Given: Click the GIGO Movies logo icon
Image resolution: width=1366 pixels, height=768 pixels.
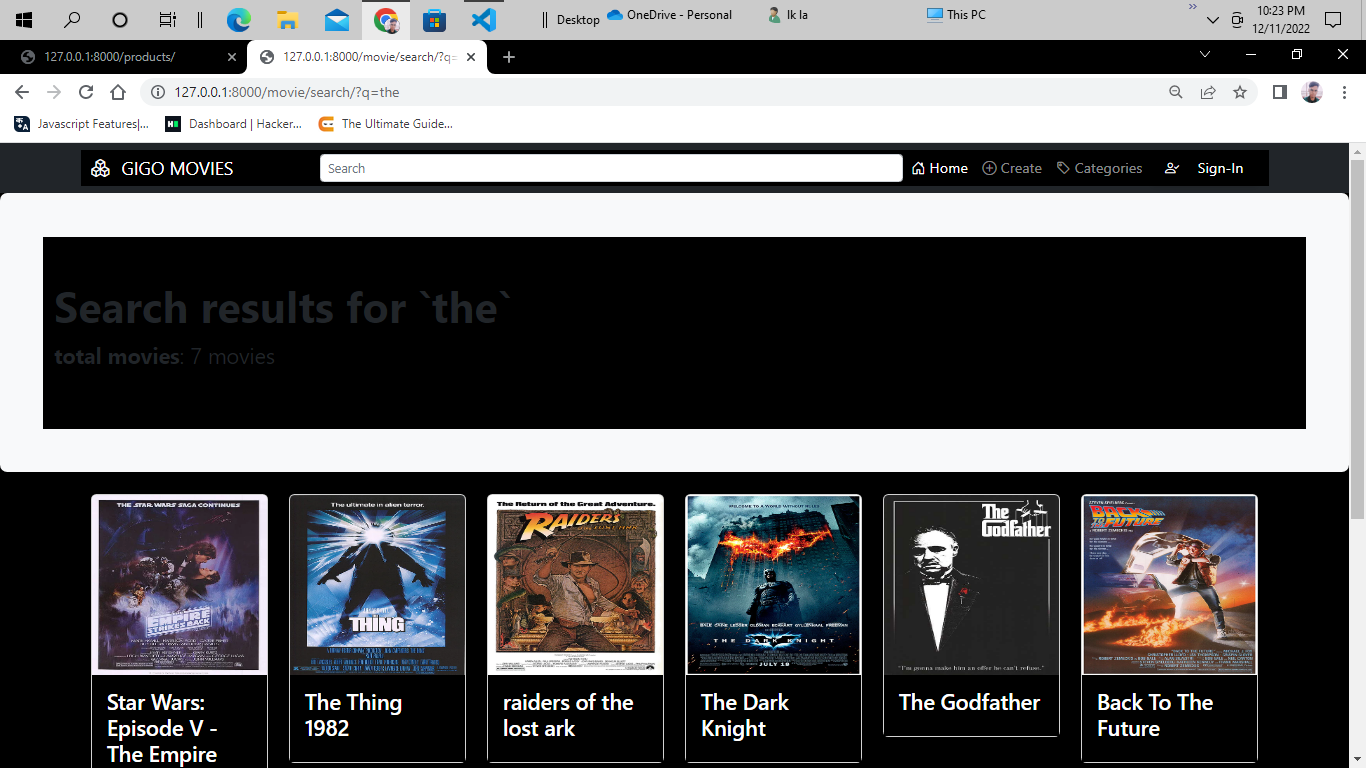Looking at the screenshot, I should (x=101, y=168).
